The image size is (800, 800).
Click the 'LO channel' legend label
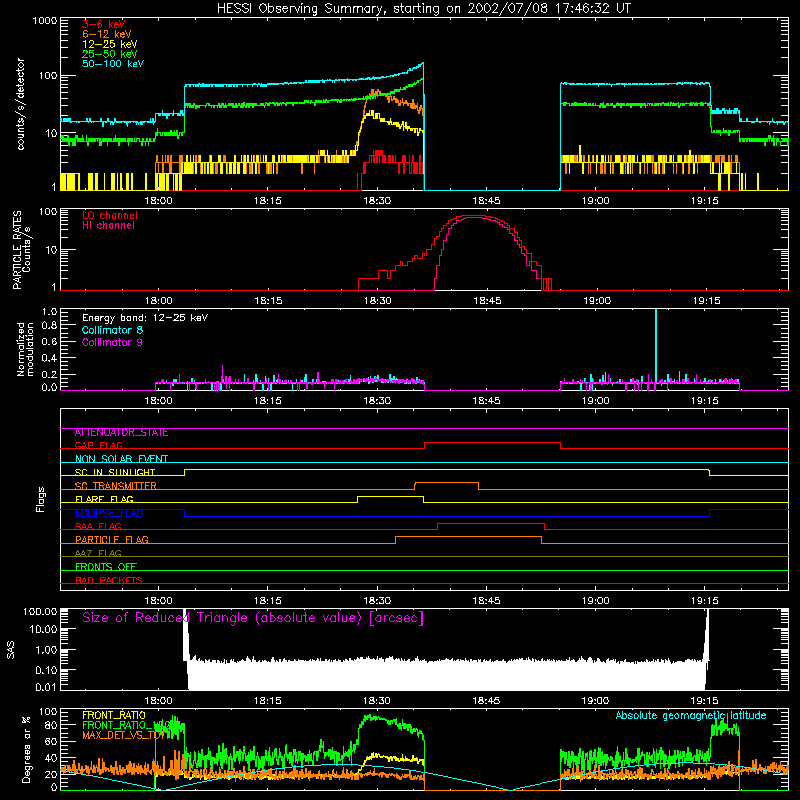(x=110, y=215)
